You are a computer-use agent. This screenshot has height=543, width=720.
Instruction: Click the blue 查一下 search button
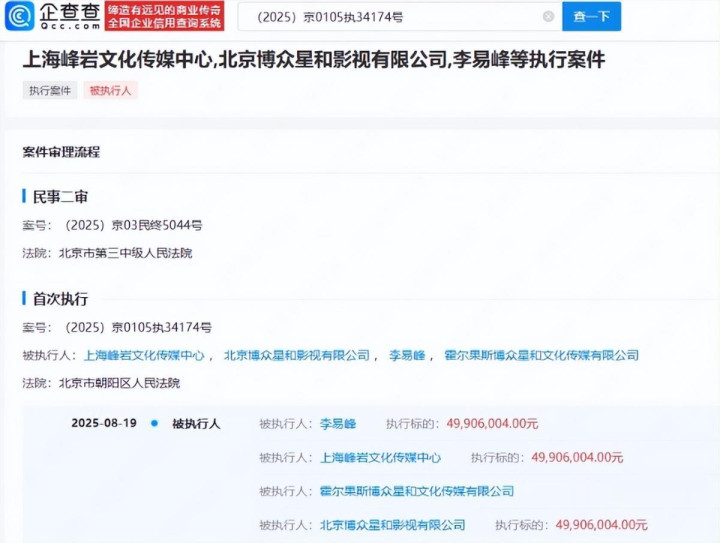591,16
